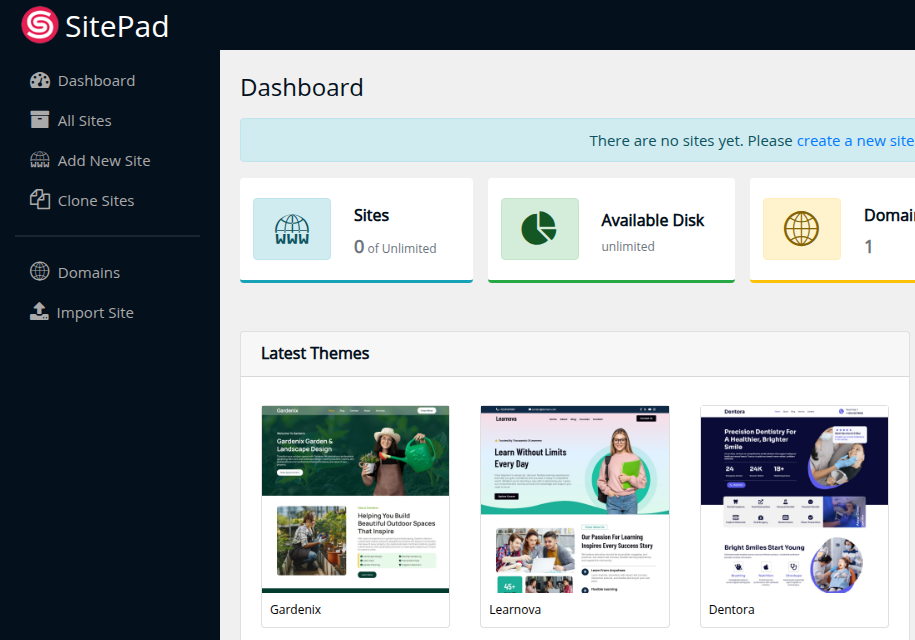Click the Dashboard gauge icon in sidebar
This screenshot has height=640, width=915.
(40, 81)
